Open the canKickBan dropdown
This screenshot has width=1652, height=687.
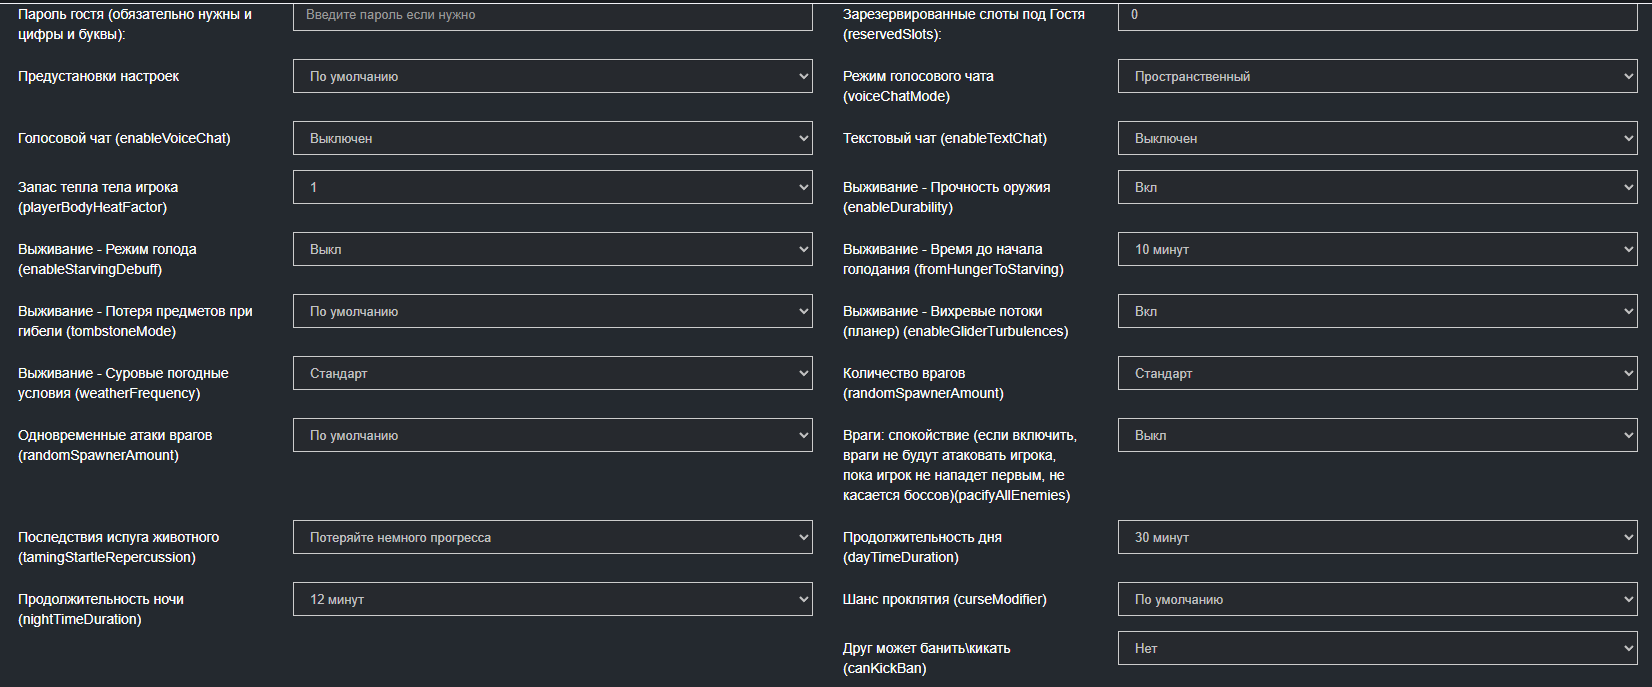click(1376, 649)
